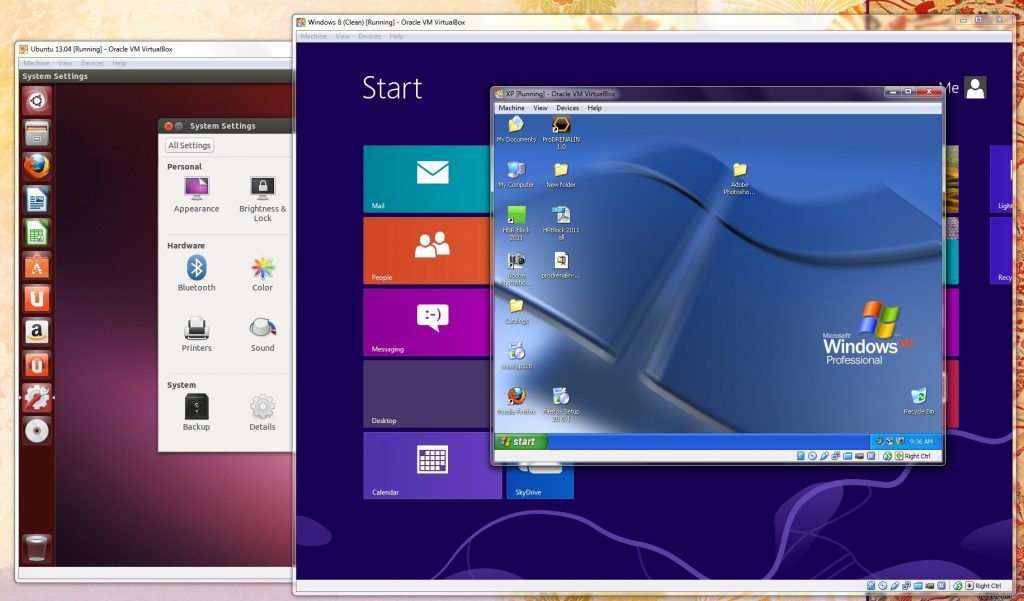Open Ubuntu Software Center from the launcher
Viewport: 1024px width, 601px height.
[x=37, y=266]
